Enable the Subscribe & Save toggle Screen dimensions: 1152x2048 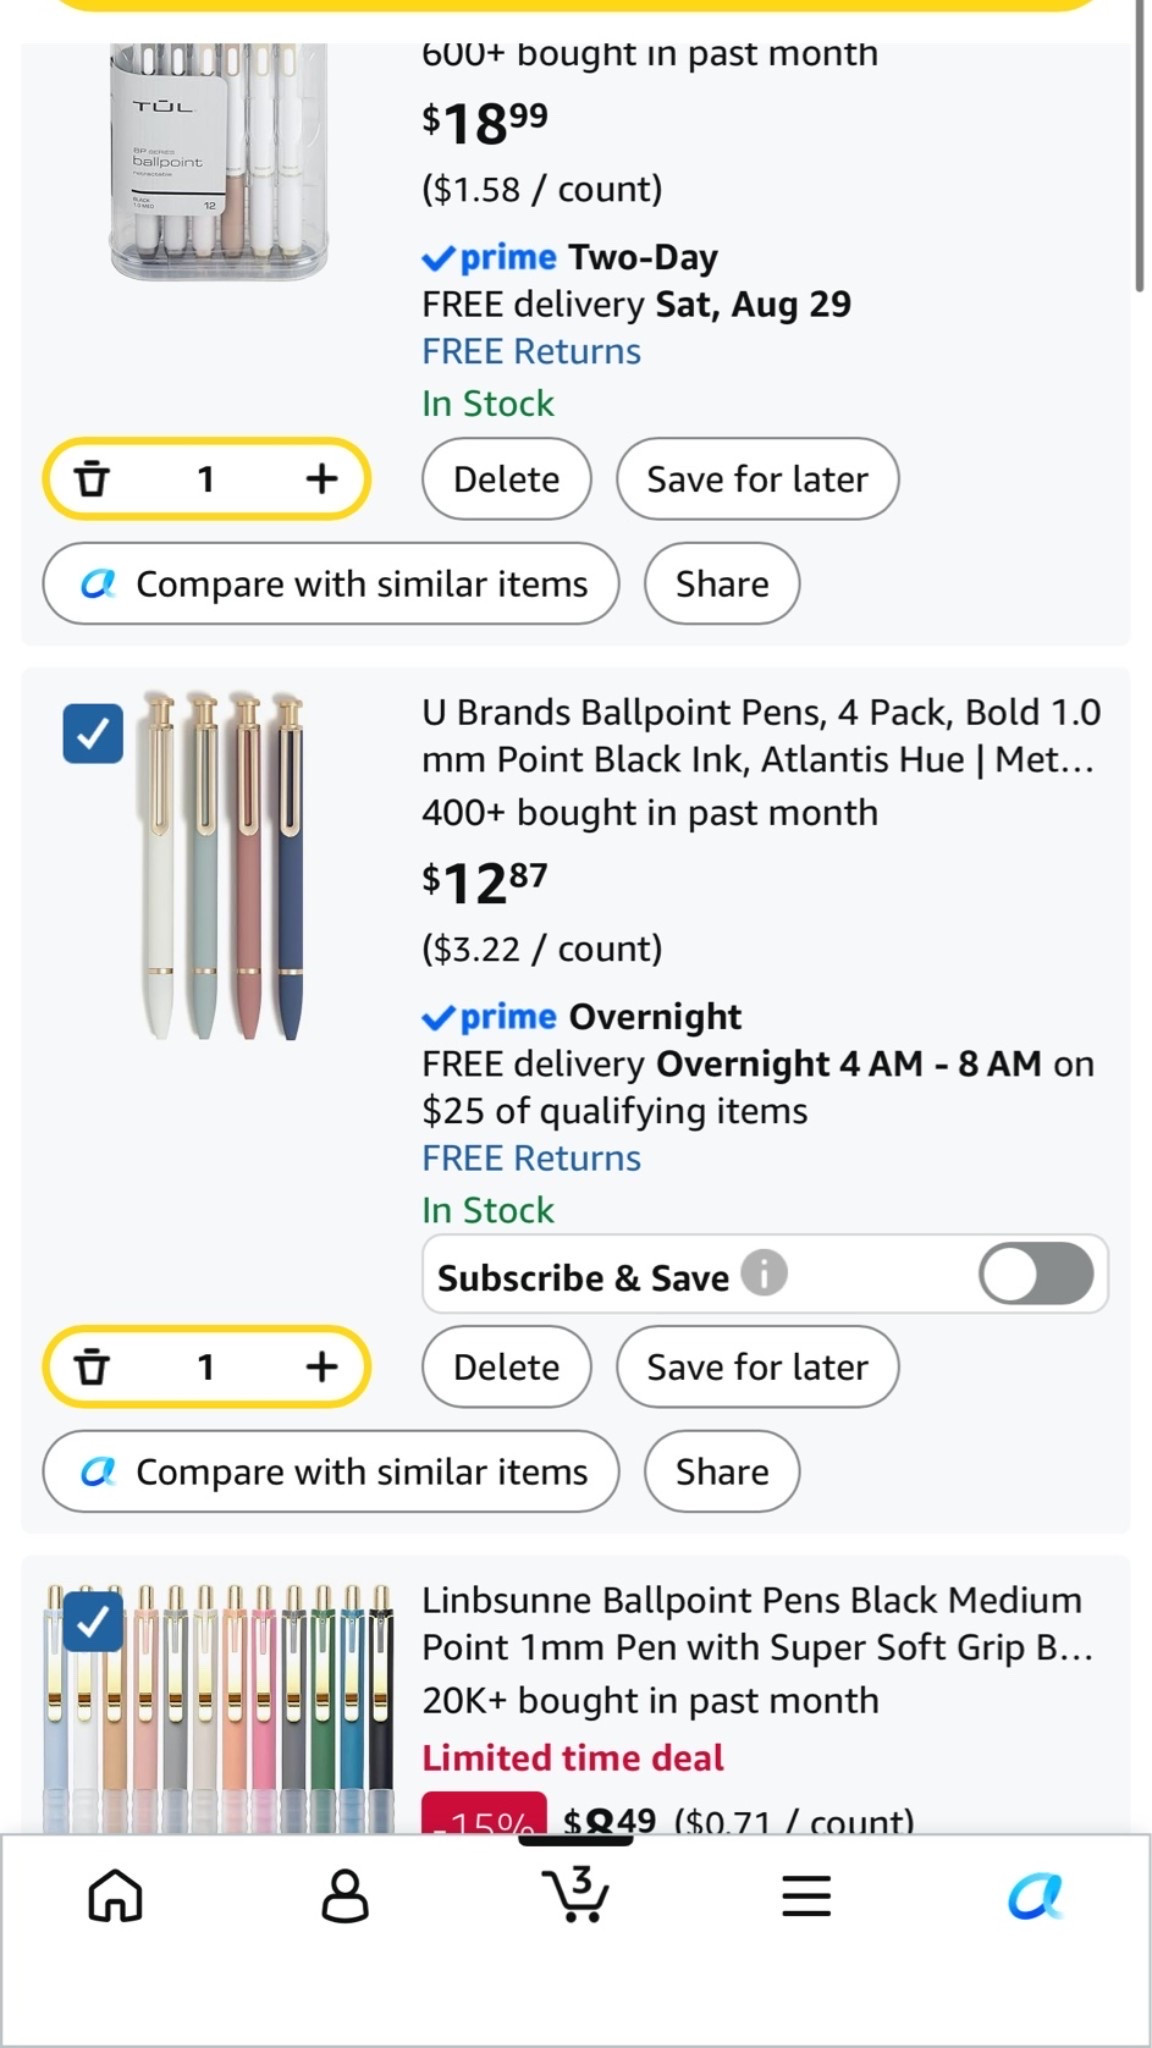click(1036, 1274)
